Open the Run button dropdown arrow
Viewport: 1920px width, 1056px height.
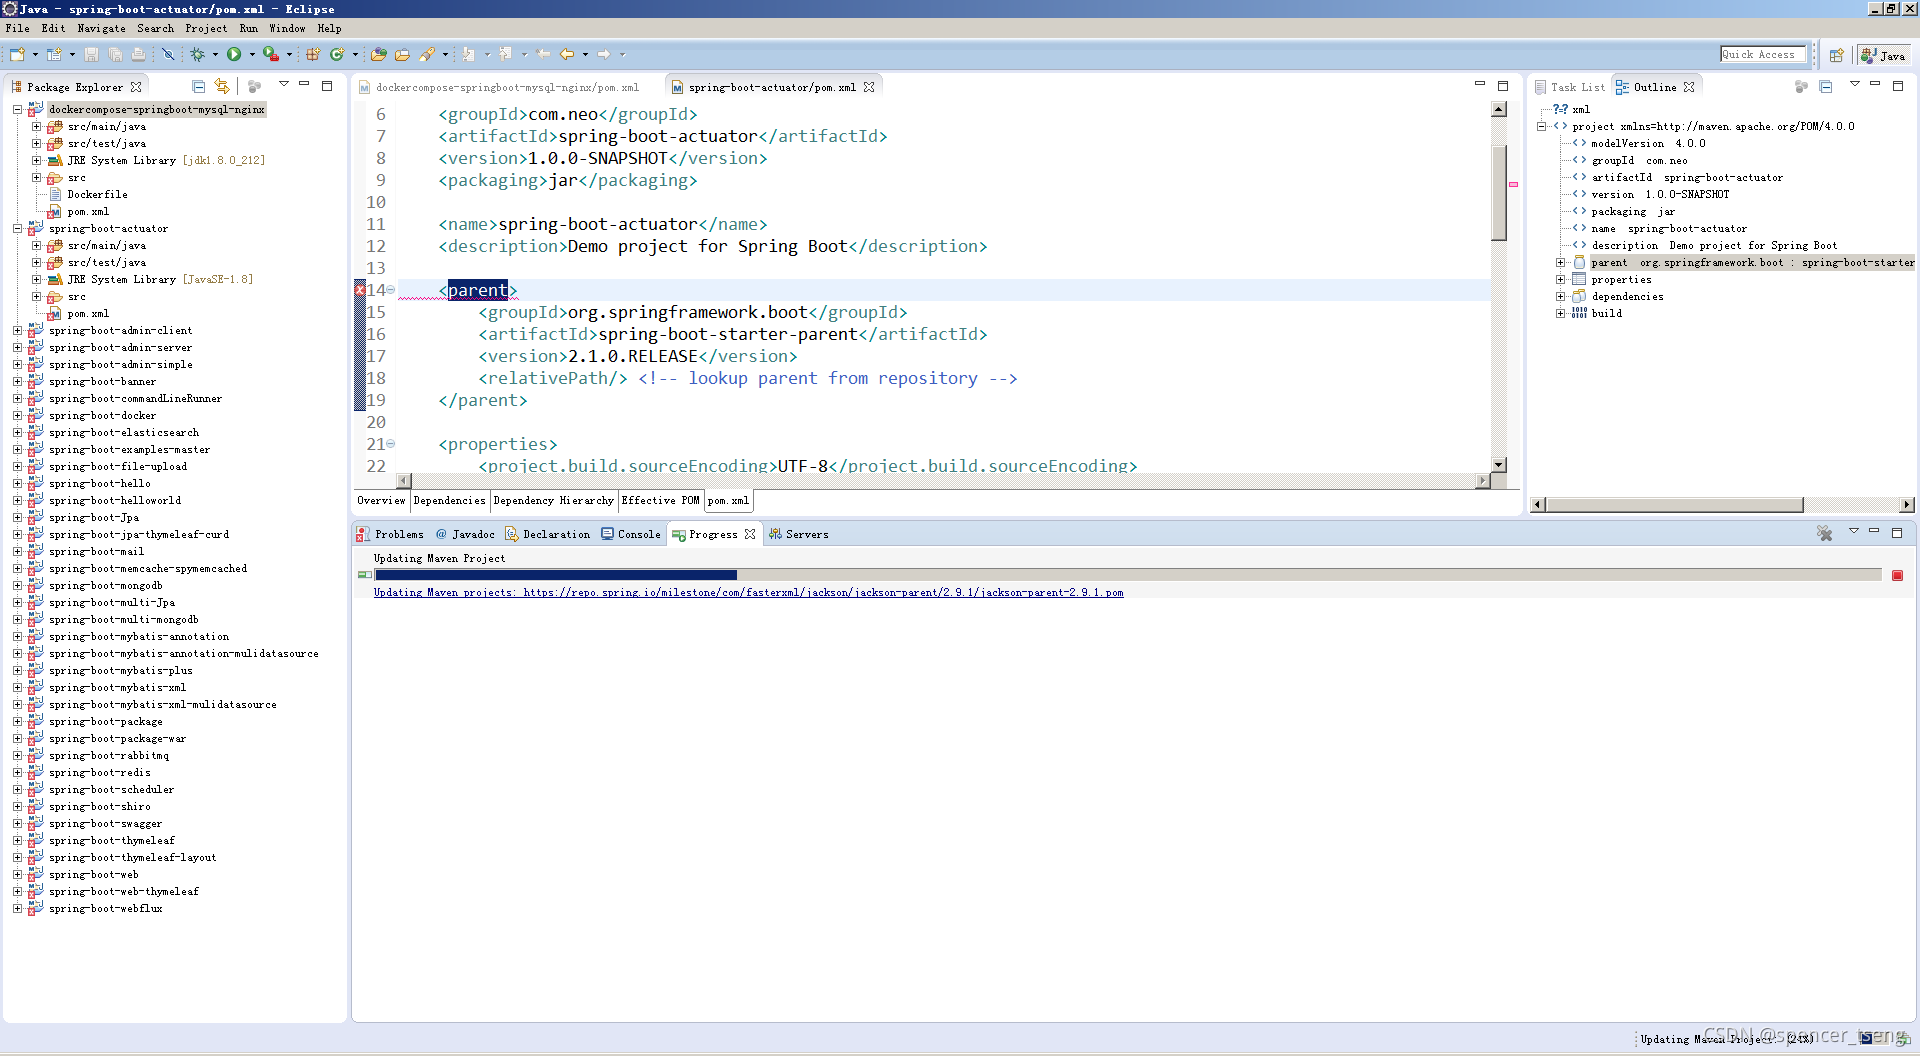pyautogui.click(x=251, y=55)
